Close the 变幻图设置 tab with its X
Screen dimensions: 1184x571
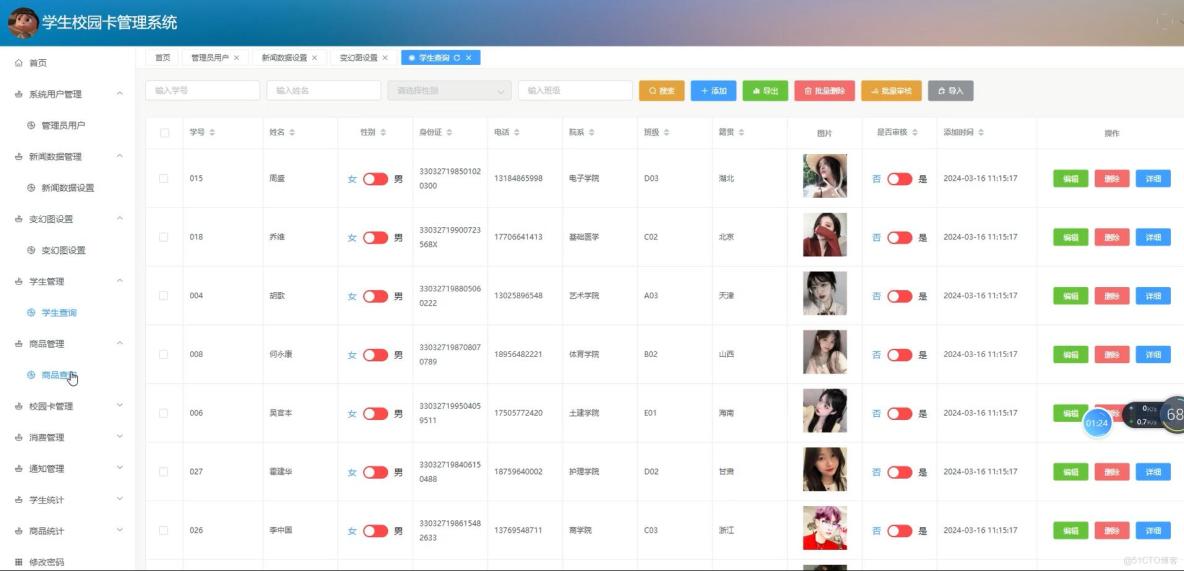point(384,57)
